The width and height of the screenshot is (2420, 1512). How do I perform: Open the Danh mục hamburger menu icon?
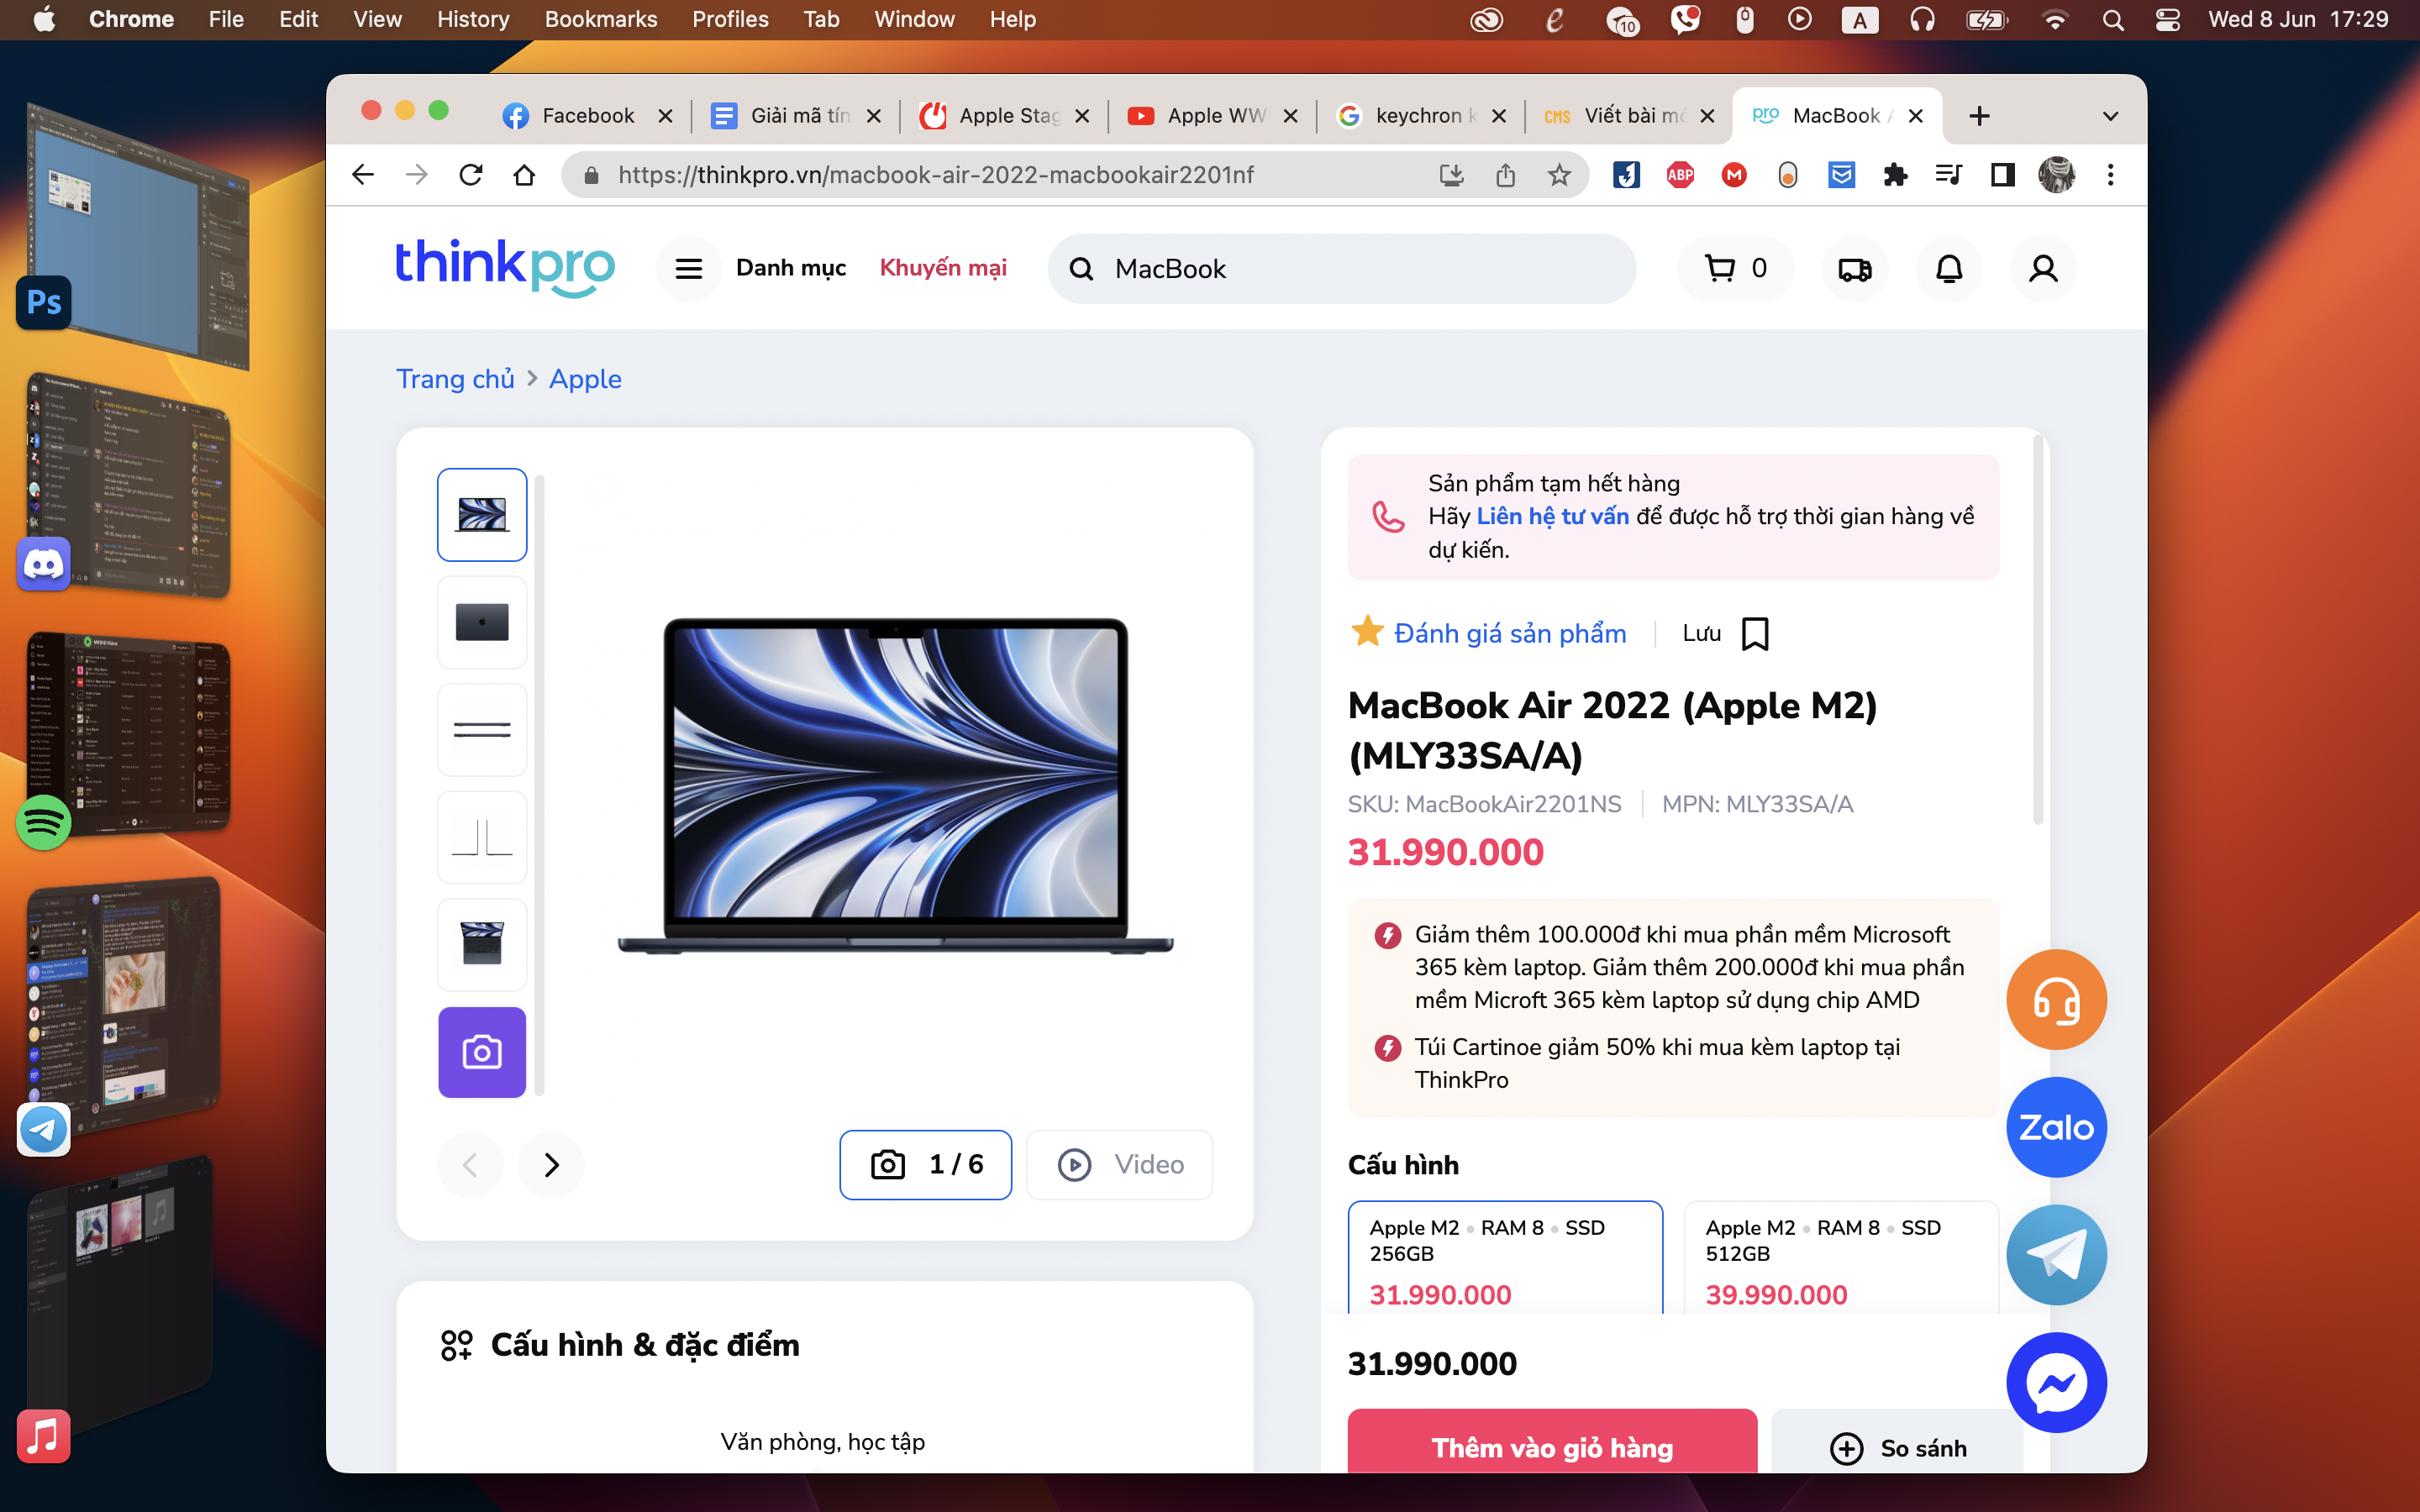pos(688,269)
